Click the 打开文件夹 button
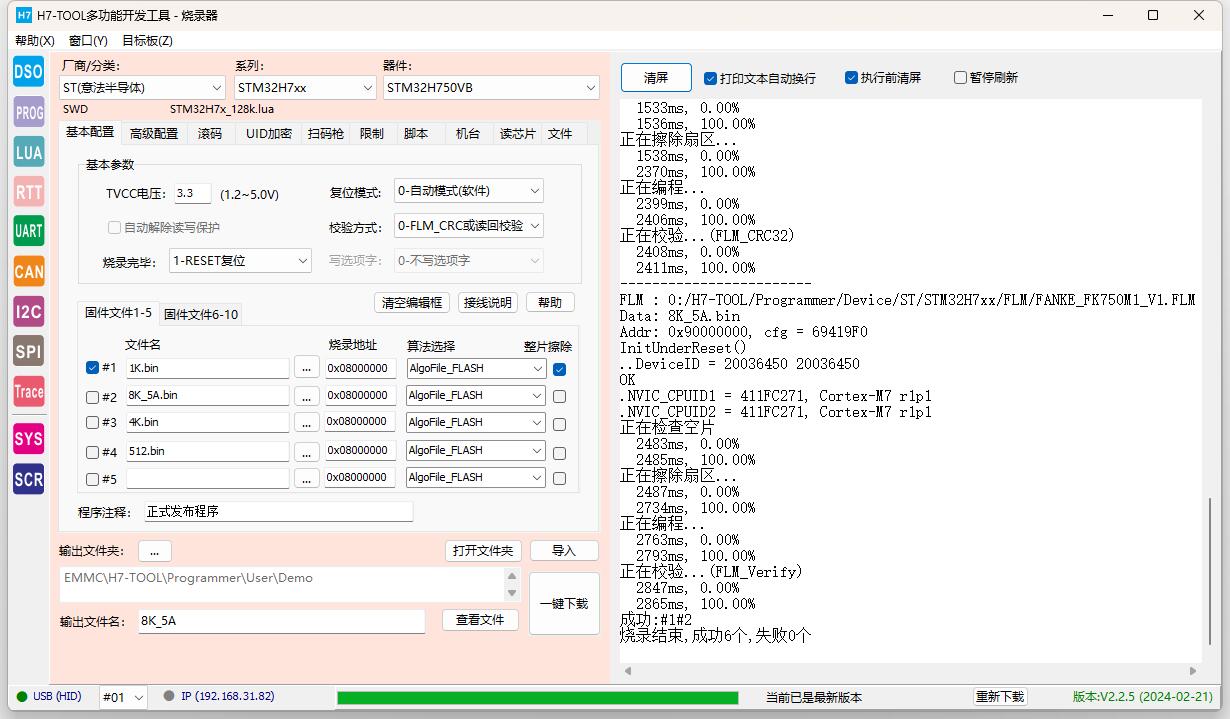The image size is (1230, 719). [x=483, y=551]
